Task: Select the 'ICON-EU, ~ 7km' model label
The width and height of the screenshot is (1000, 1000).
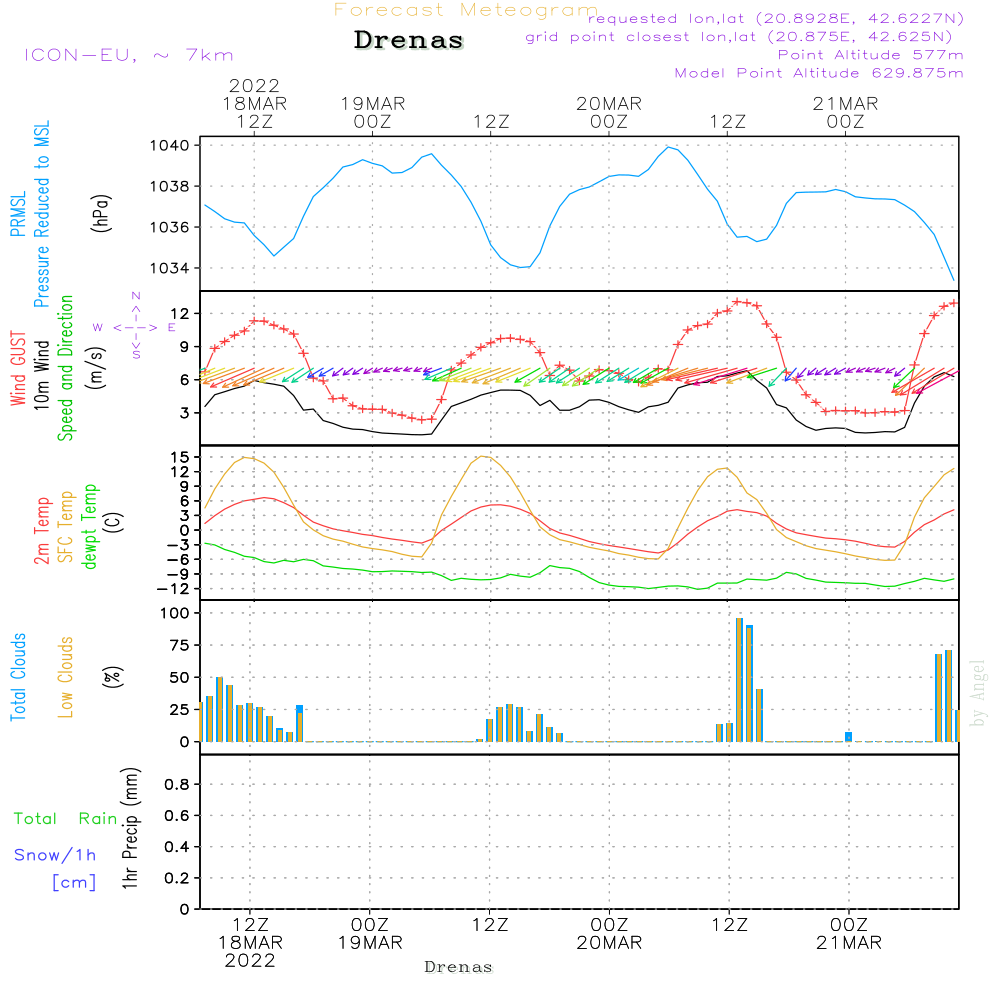Action: pos(129,55)
